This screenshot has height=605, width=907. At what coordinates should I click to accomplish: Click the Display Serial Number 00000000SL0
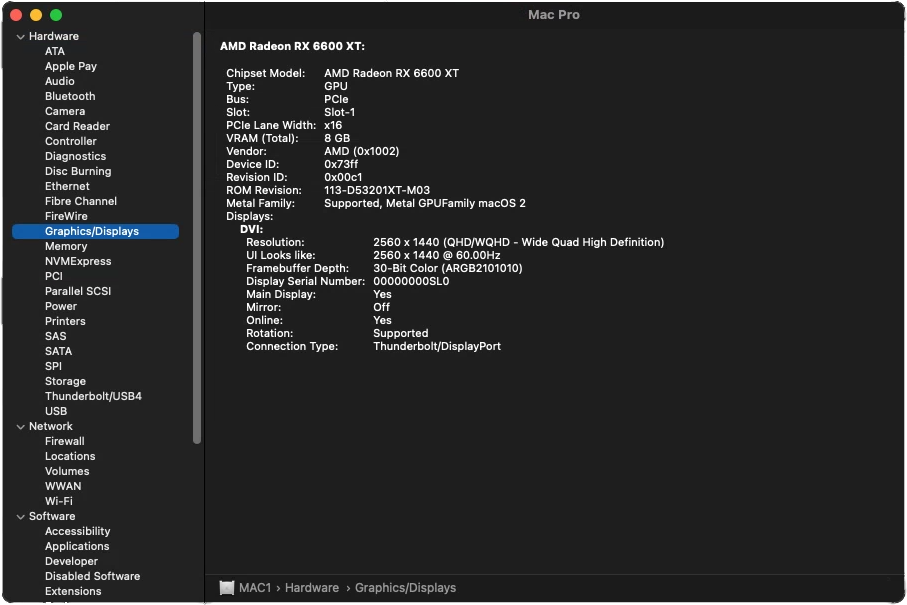coord(411,282)
